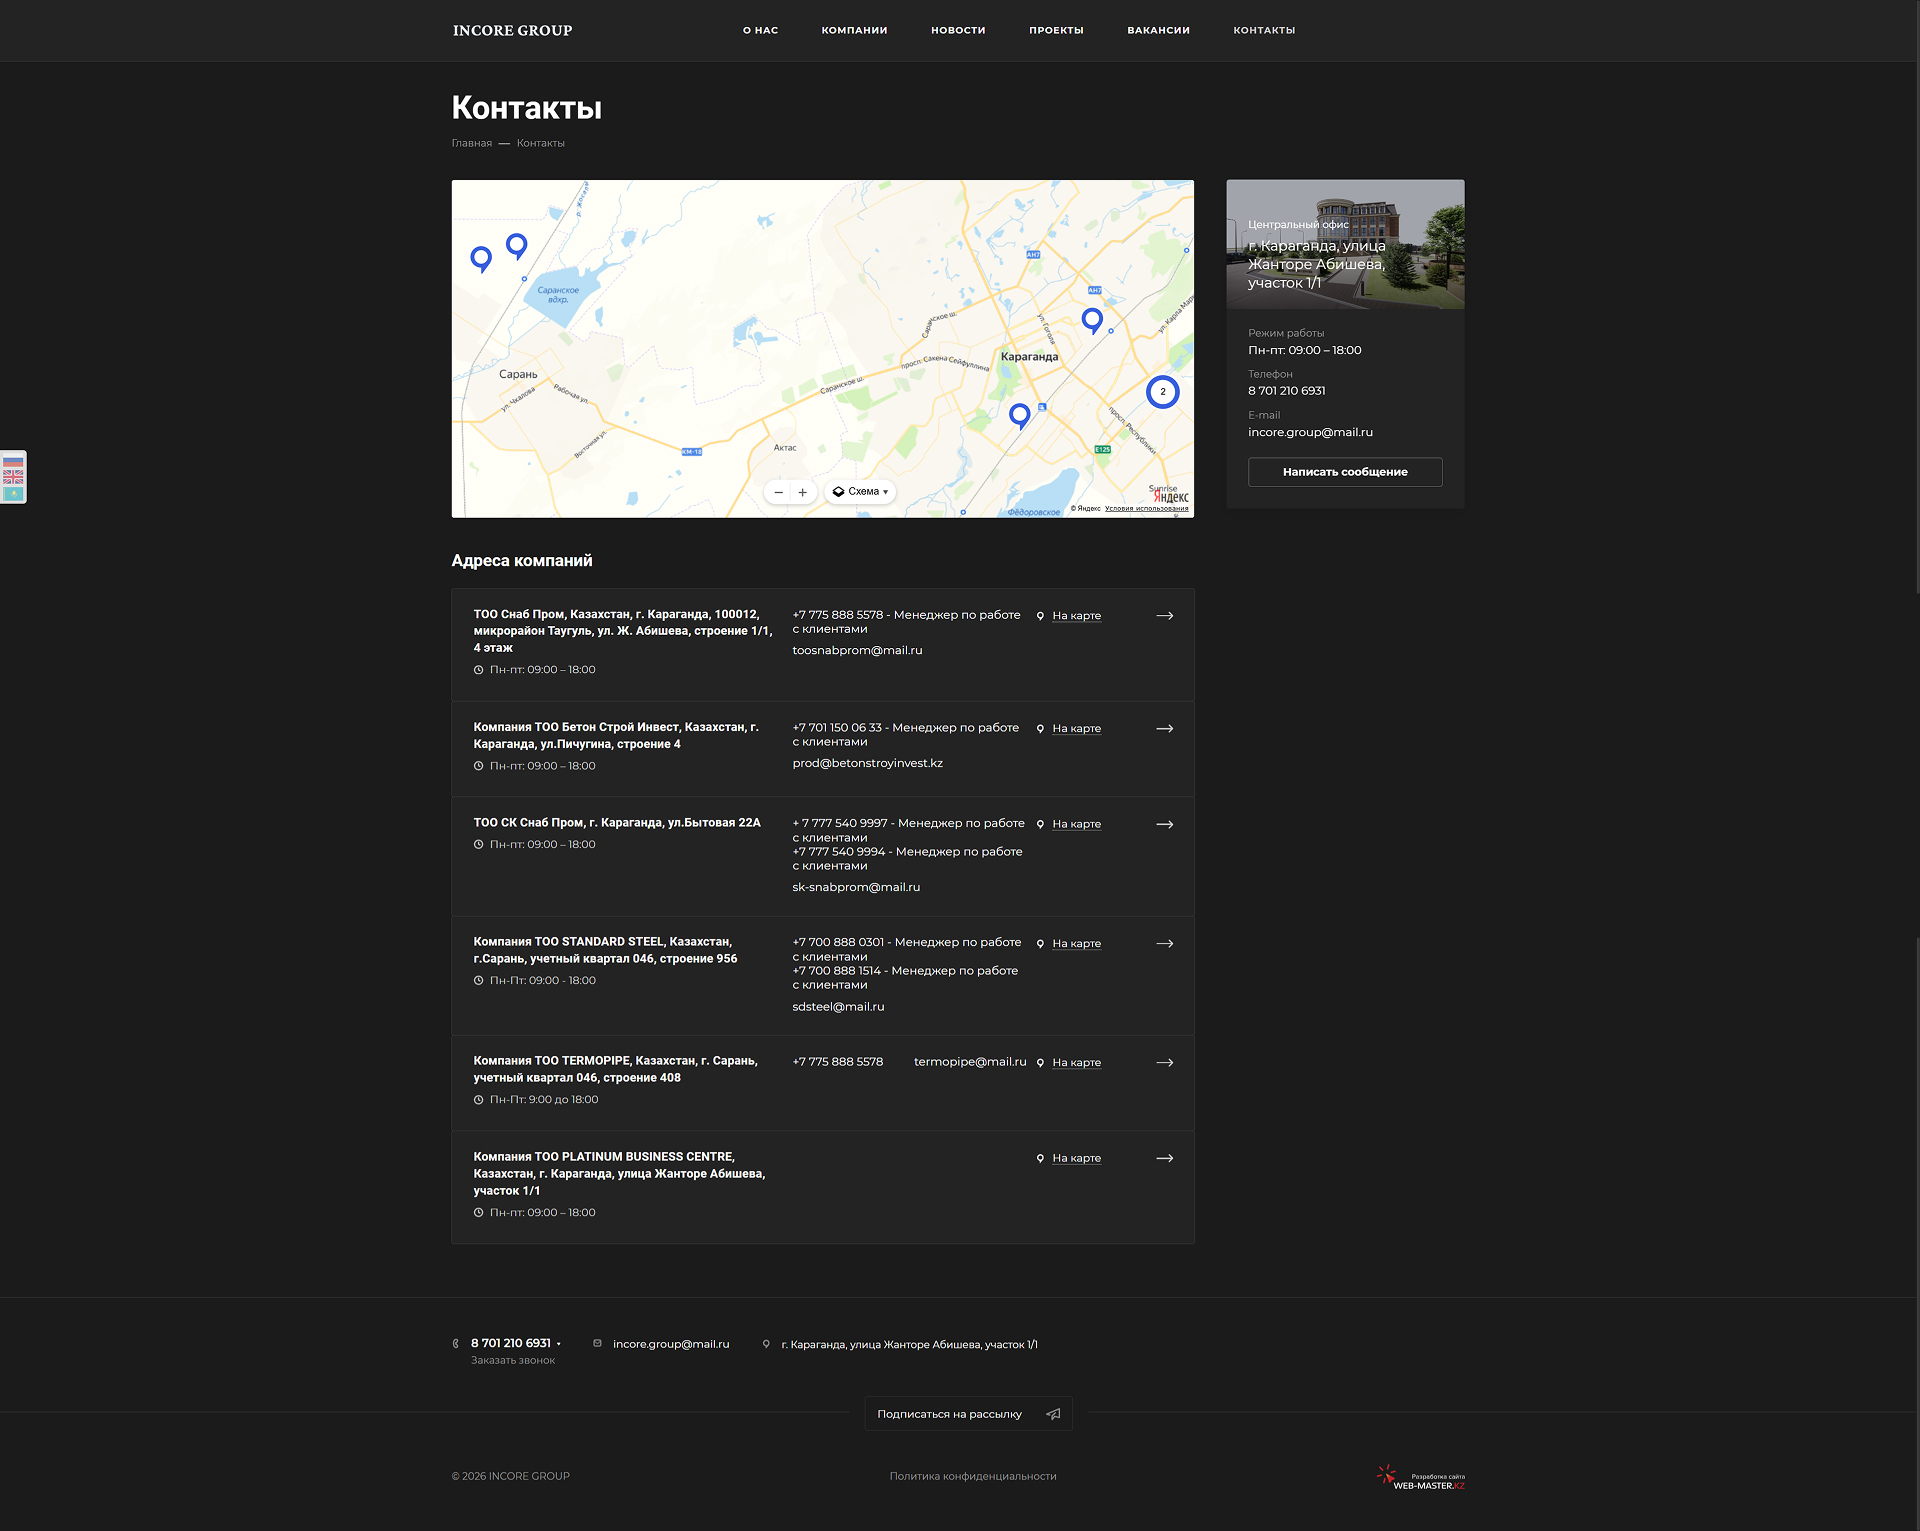Click central office building thumbnail

pyautogui.click(x=1345, y=244)
